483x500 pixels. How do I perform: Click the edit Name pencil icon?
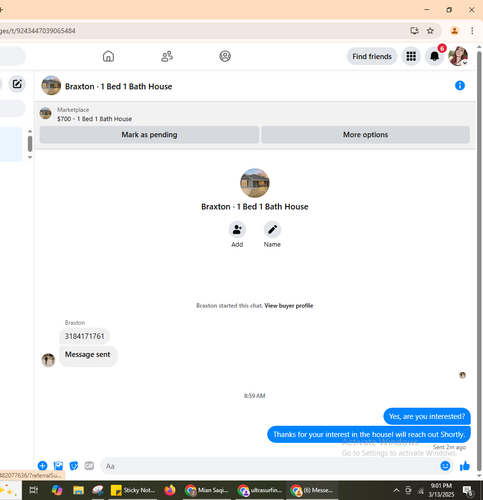272,229
